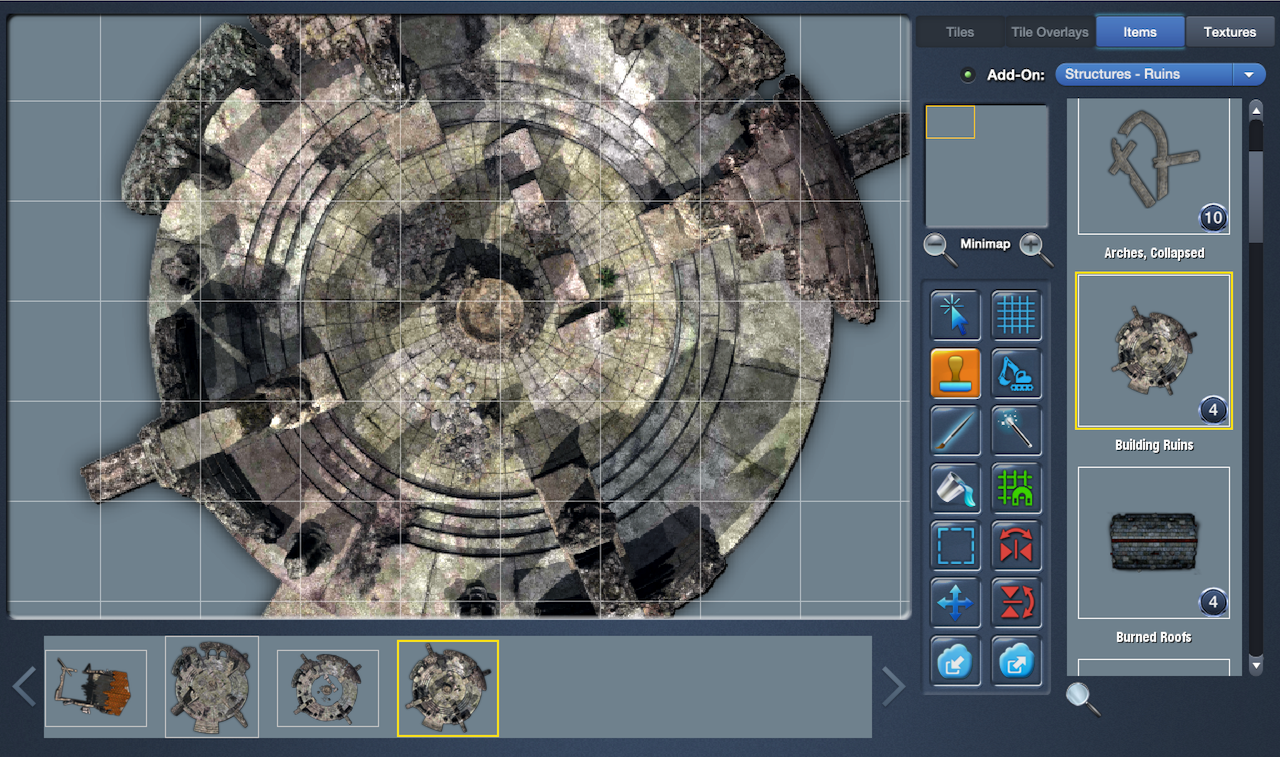Click the item list scrollbar up arrow
The image size is (1280, 757).
pyautogui.click(x=1256, y=110)
